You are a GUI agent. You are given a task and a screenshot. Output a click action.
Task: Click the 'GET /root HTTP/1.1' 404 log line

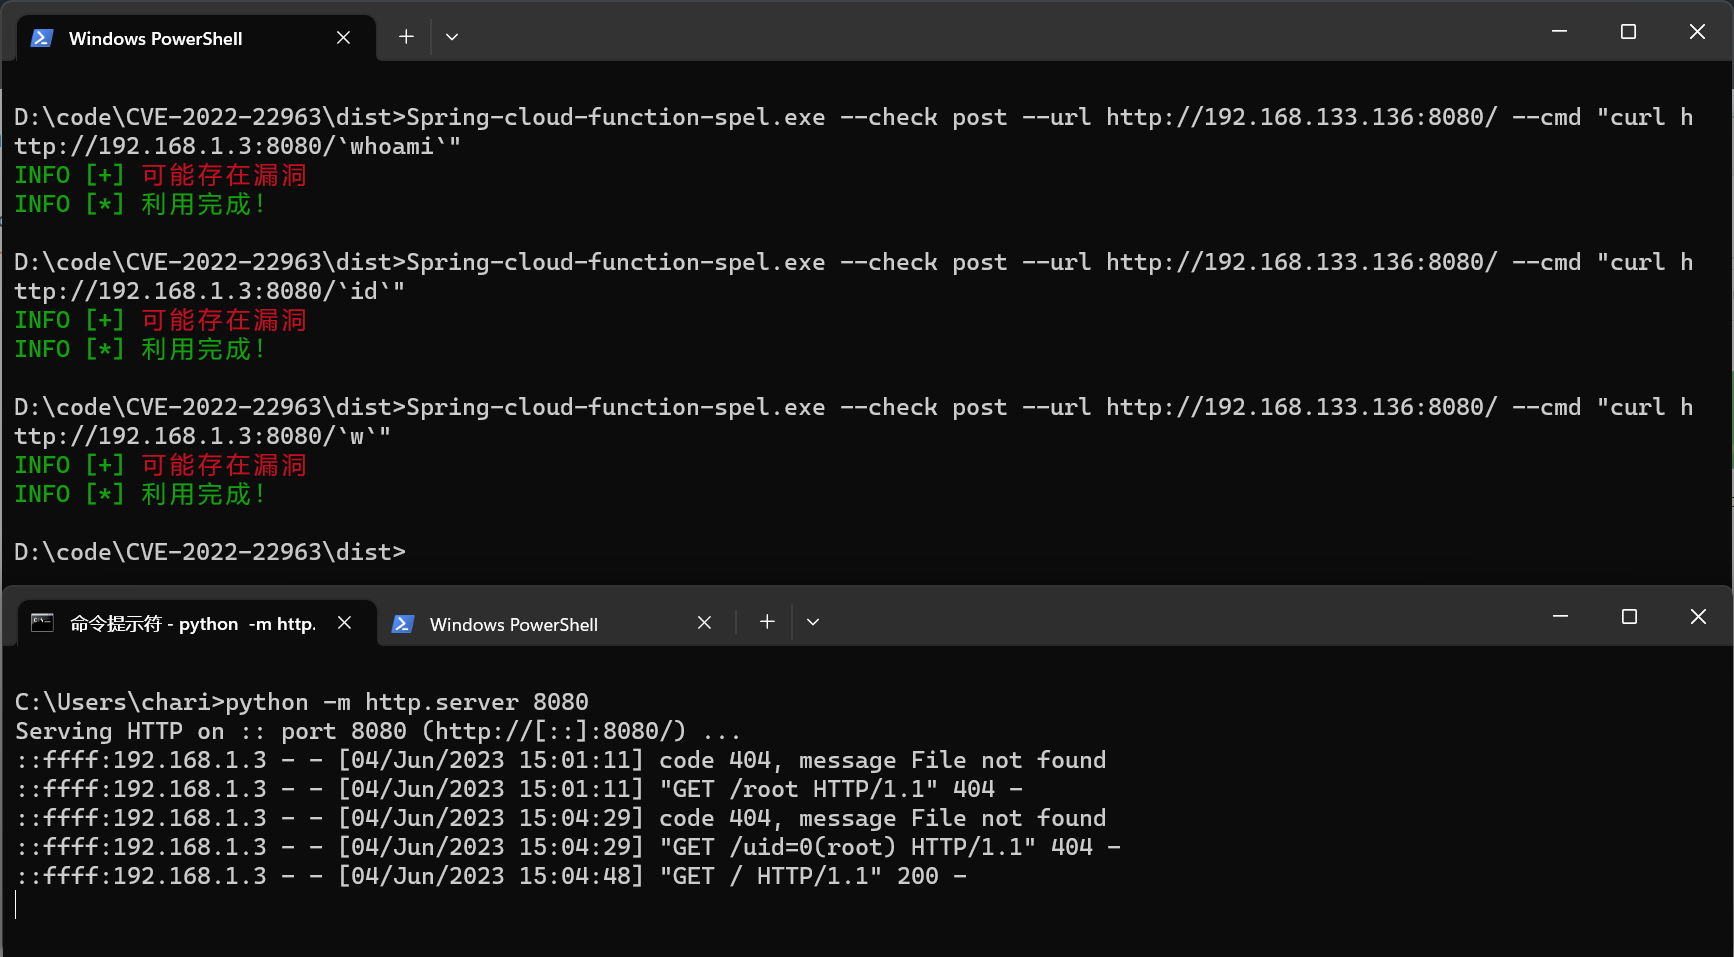(519, 789)
